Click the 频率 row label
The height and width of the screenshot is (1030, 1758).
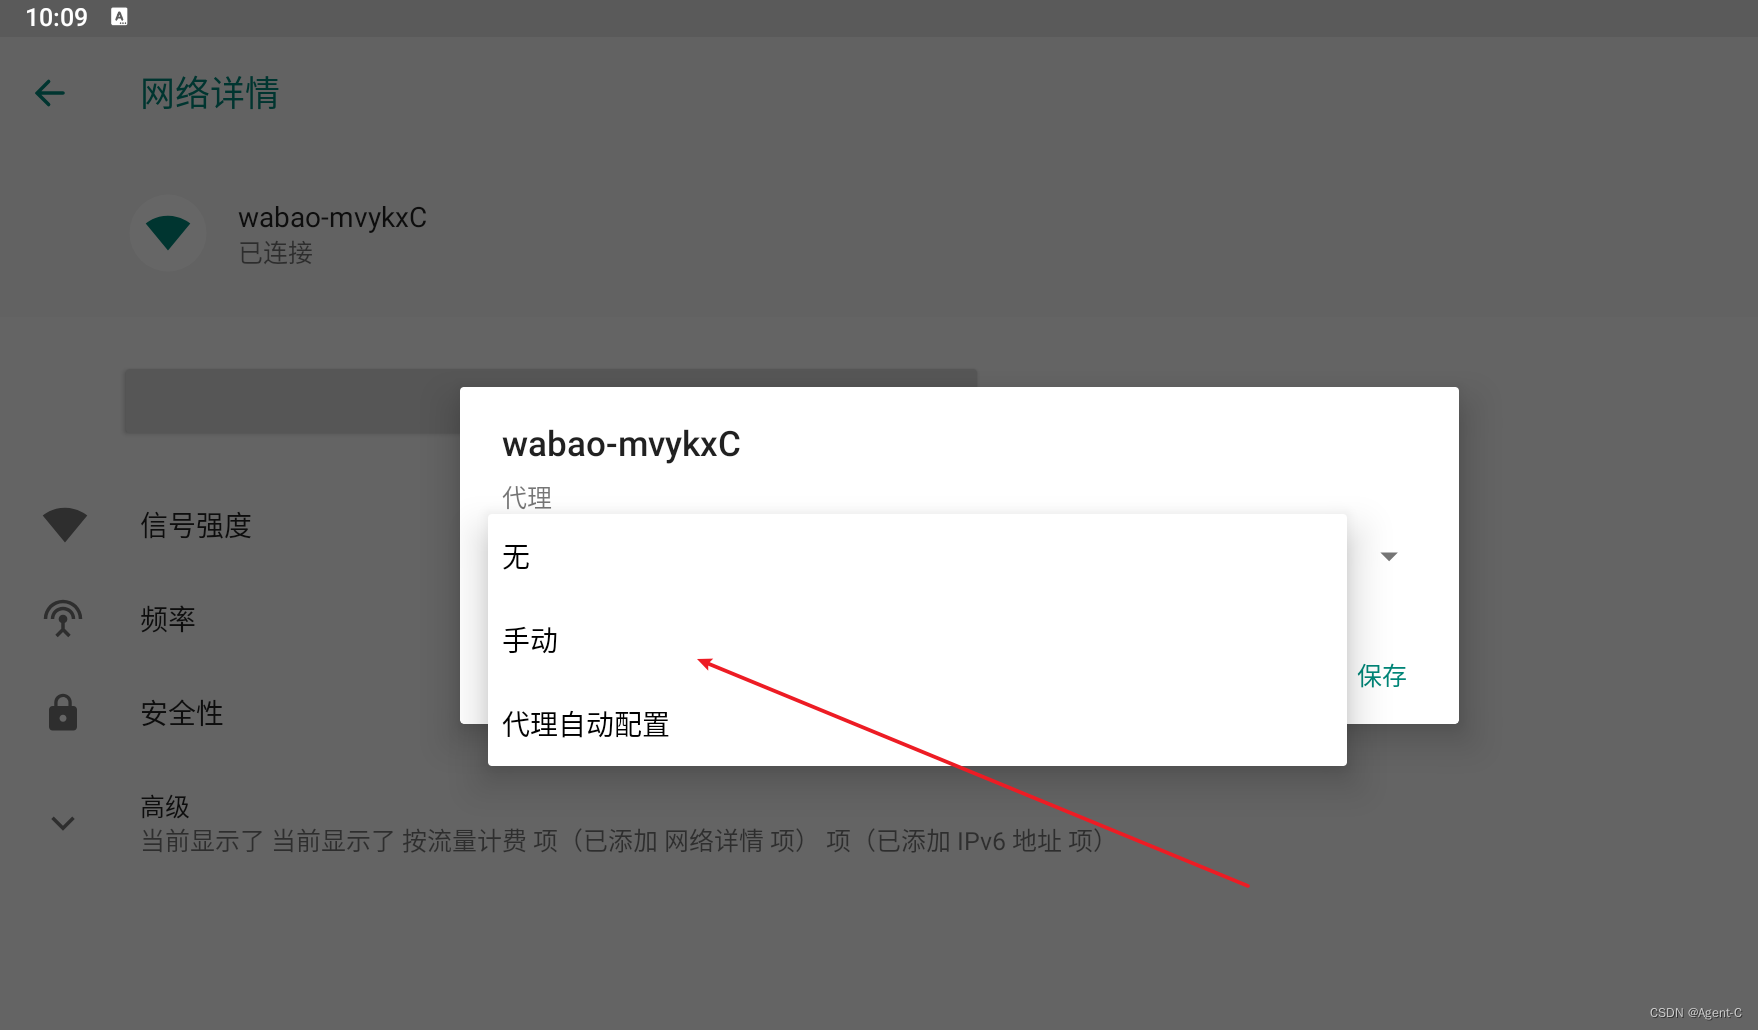coord(168,619)
